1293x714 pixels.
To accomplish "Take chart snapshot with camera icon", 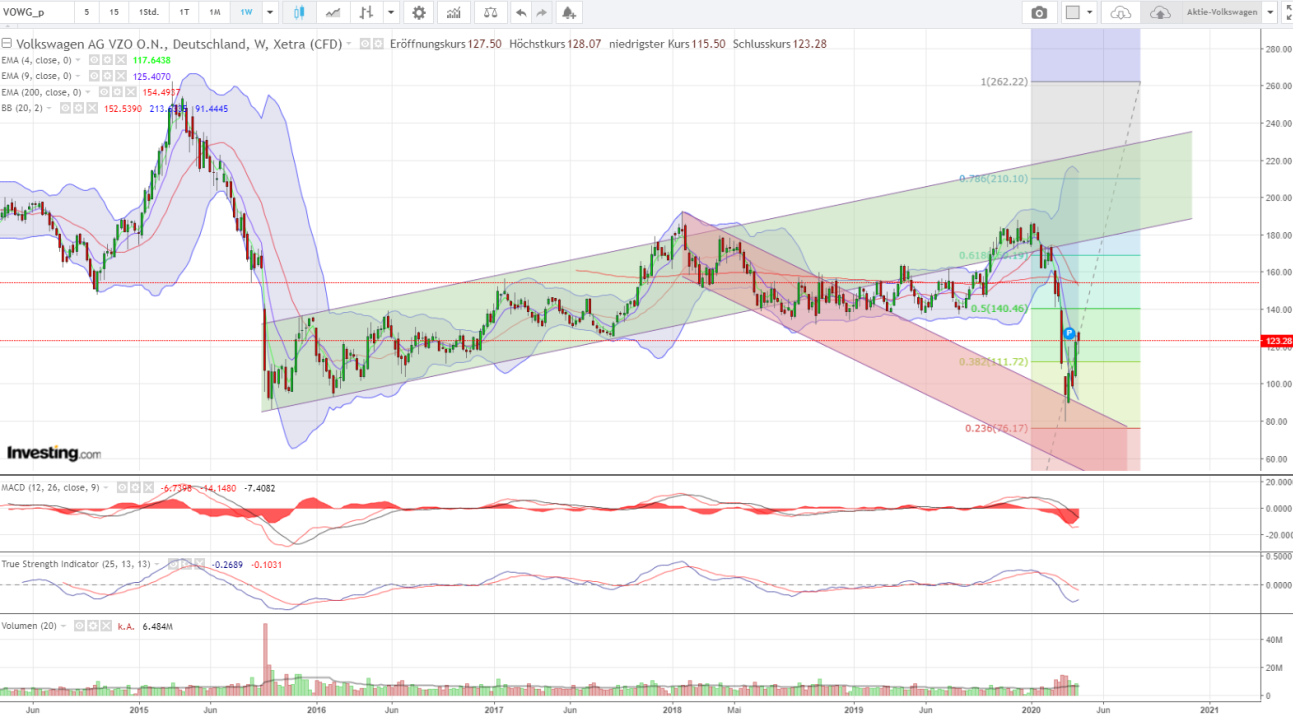I will [1040, 13].
